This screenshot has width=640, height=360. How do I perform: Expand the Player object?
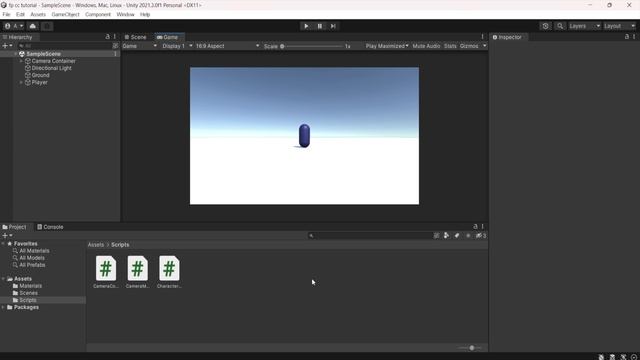21,82
